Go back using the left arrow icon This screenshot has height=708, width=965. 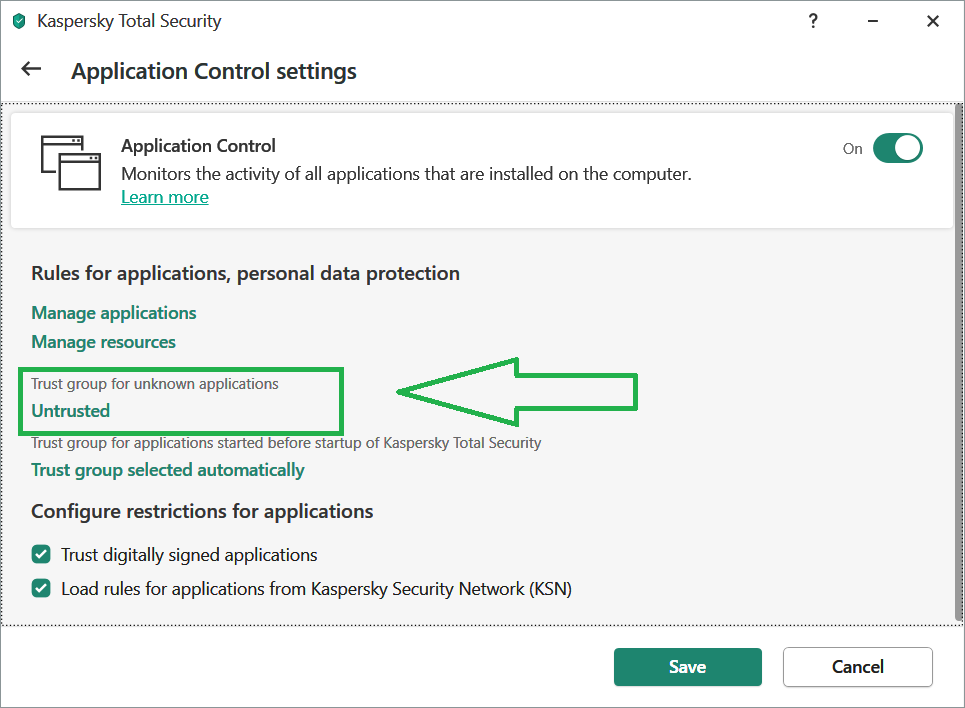32,69
